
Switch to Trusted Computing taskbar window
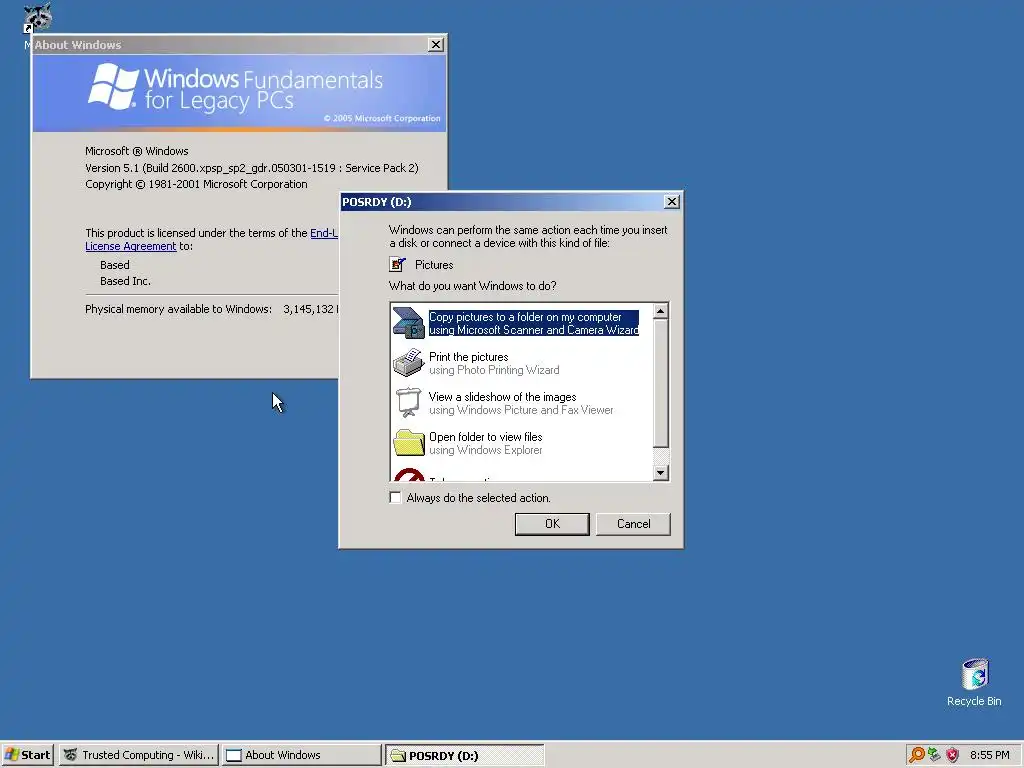pos(139,755)
